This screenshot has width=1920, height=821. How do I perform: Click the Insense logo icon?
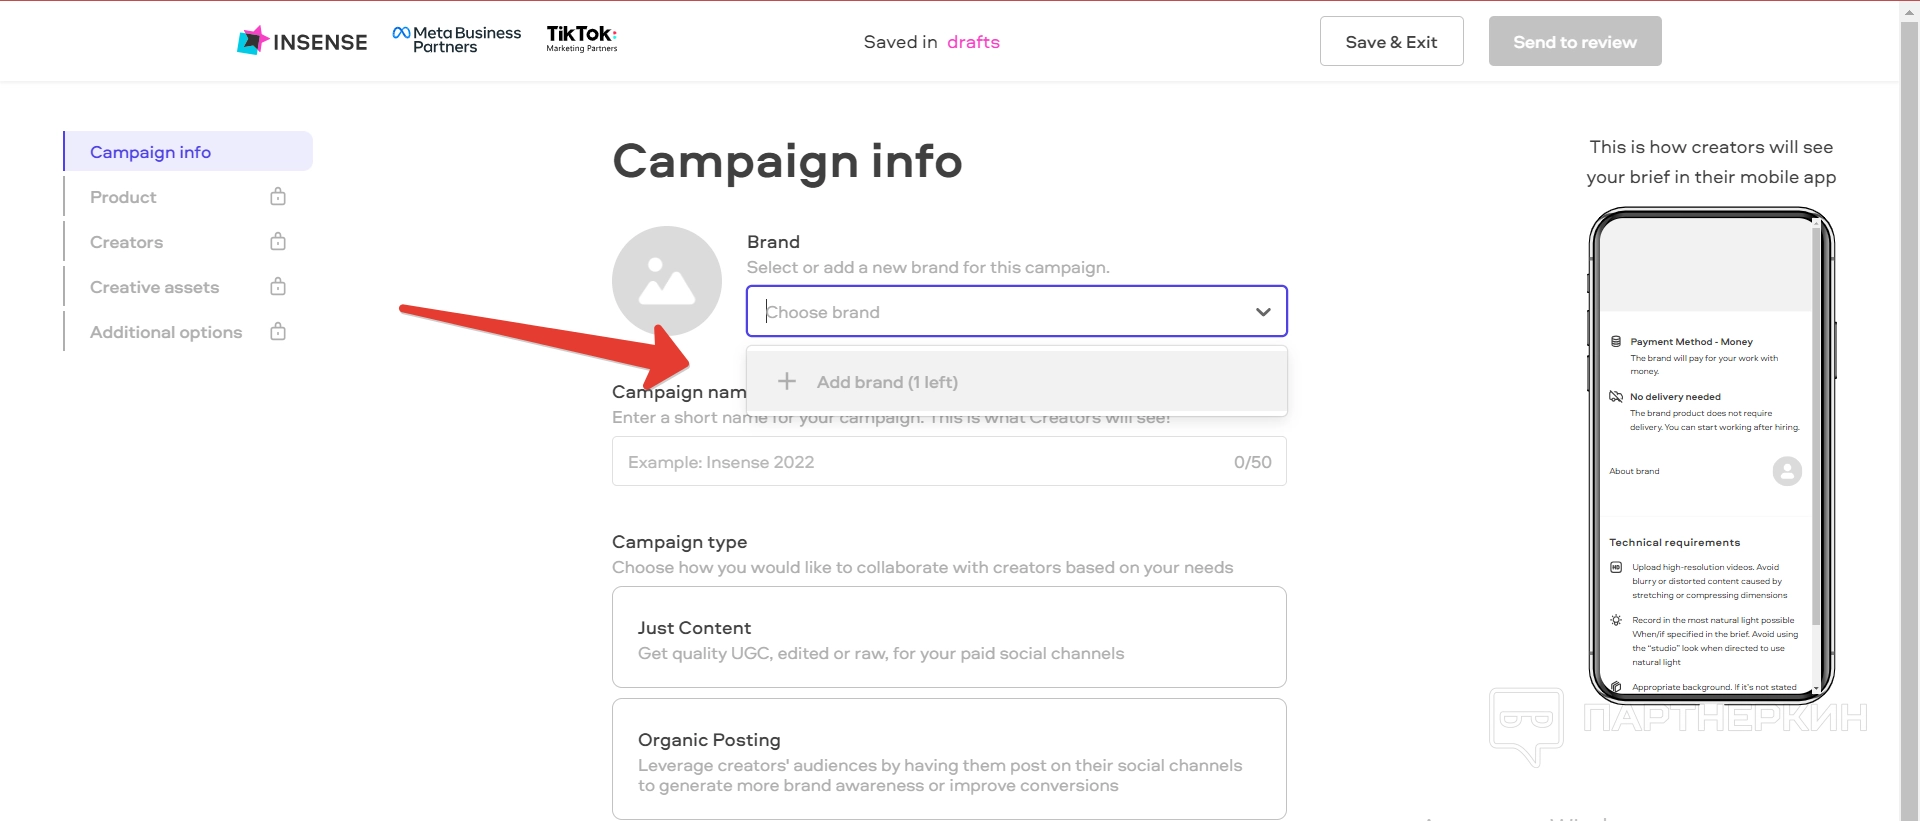point(252,41)
